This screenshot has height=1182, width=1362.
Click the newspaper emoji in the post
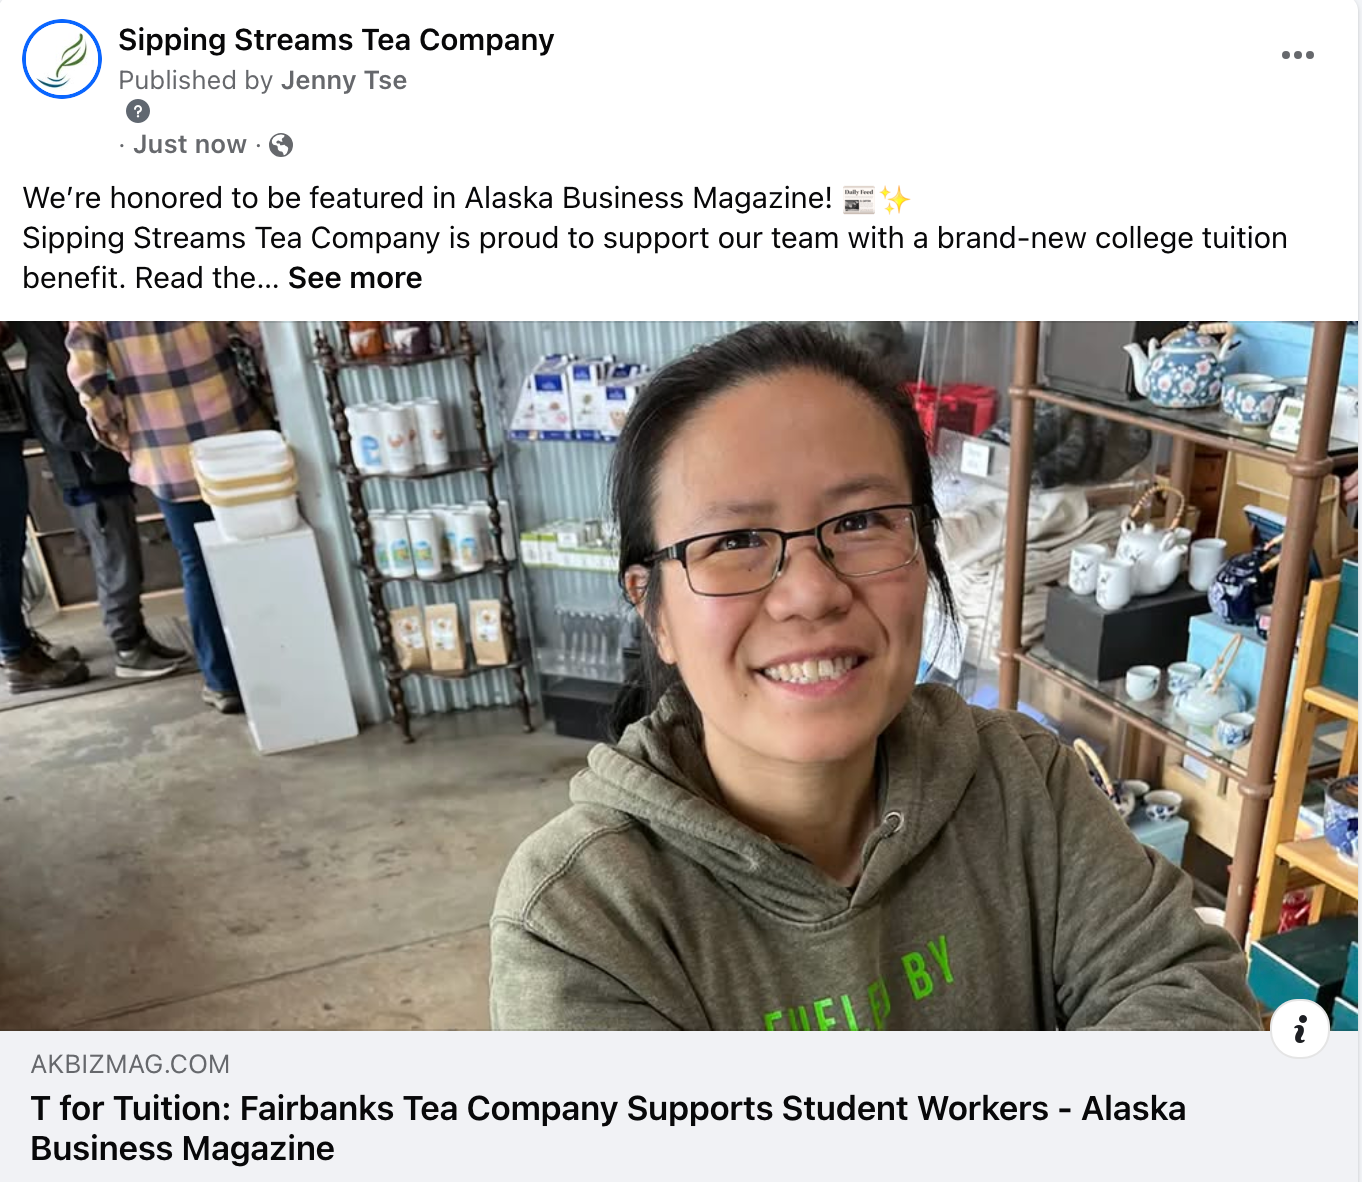click(858, 199)
